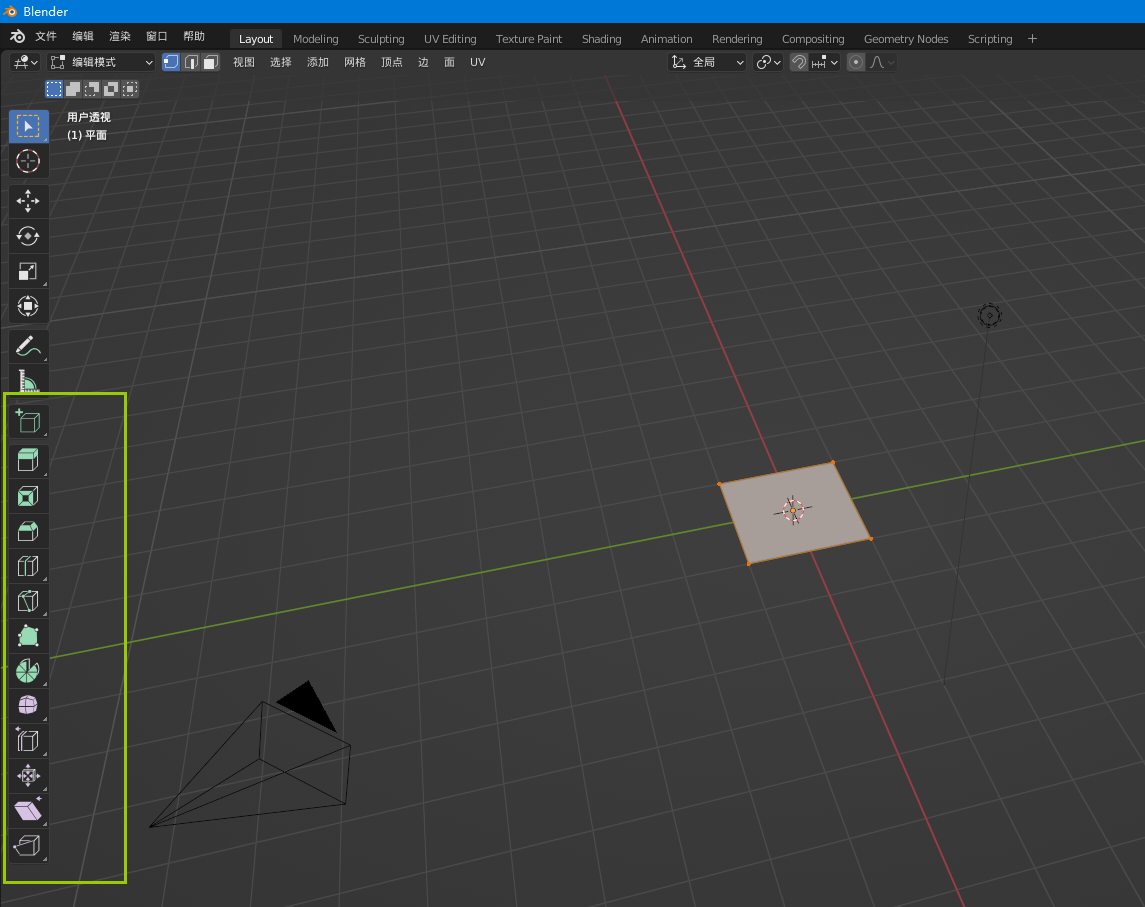Open the pivot point dropdown
The image size is (1145, 907).
[x=768, y=62]
